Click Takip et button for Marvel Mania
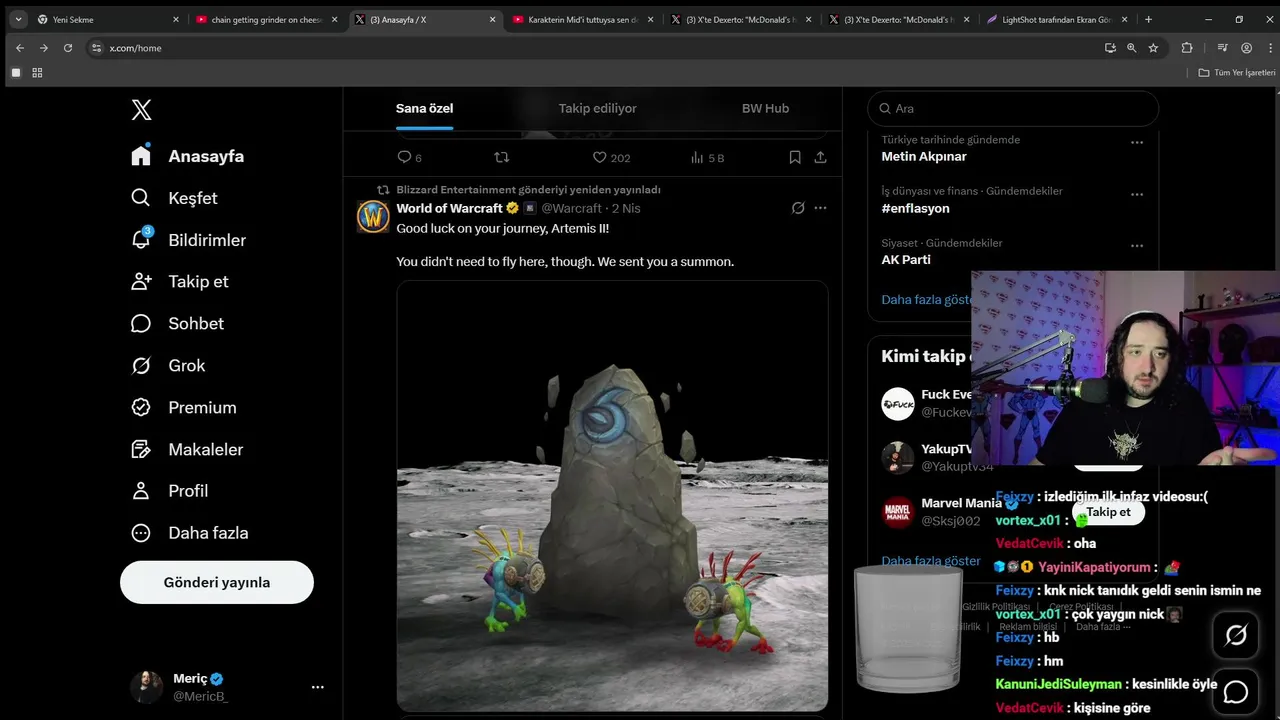 (1108, 512)
